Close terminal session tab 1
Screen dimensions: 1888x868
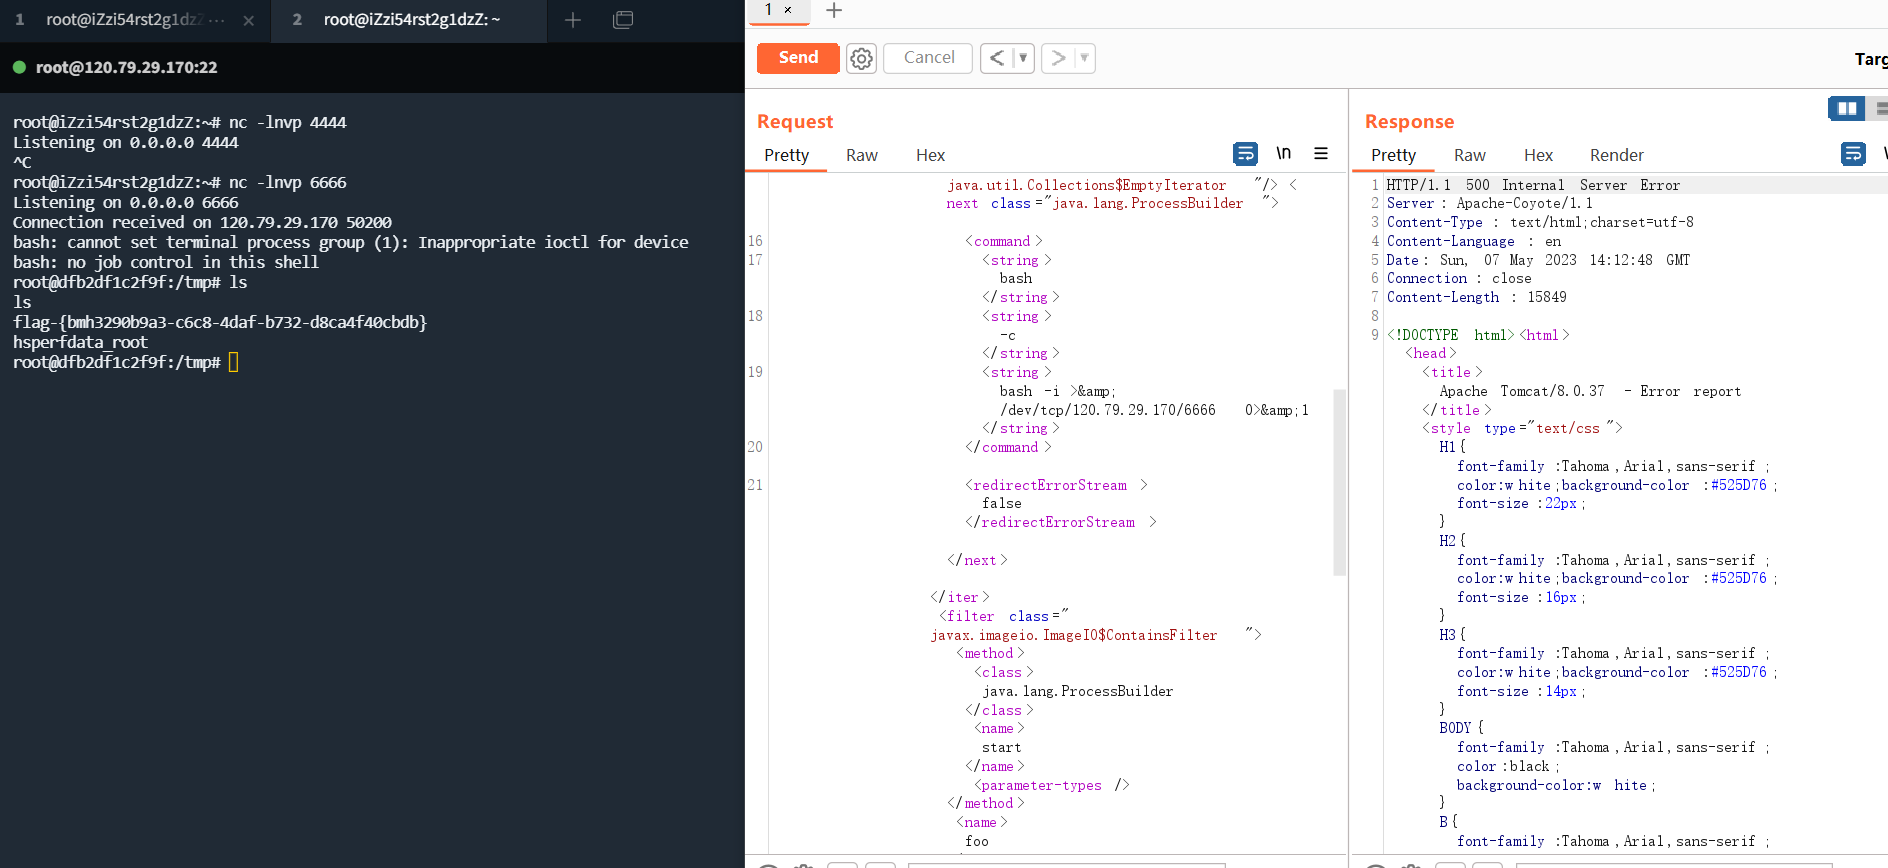tap(248, 20)
